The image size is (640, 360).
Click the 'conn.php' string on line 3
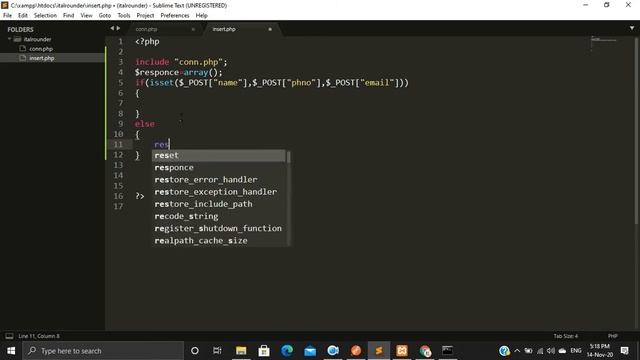(x=198, y=62)
